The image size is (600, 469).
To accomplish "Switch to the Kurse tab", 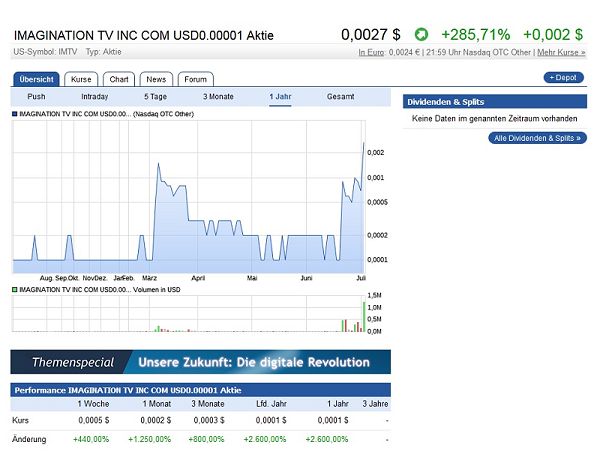I will click(x=80, y=79).
